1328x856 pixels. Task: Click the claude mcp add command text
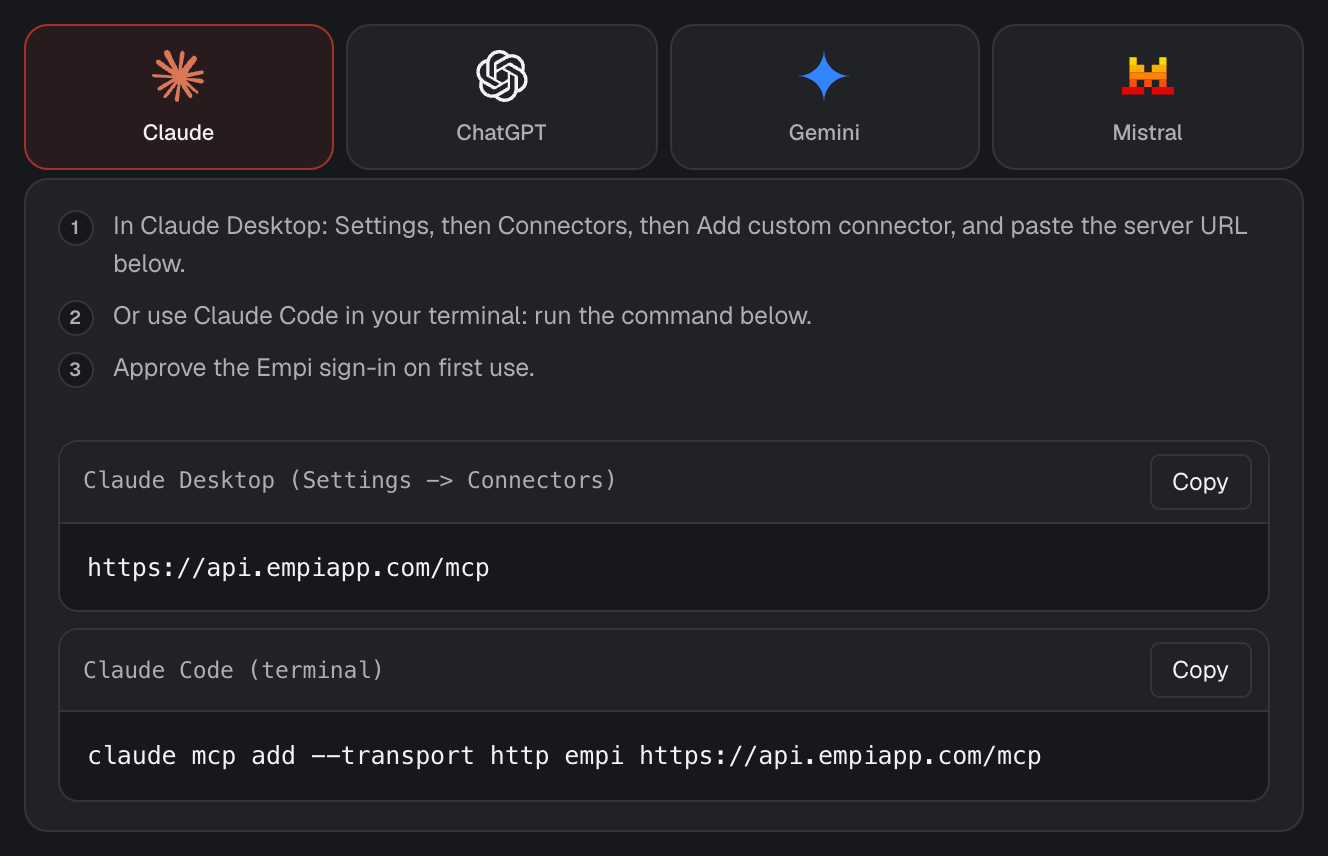click(x=564, y=756)
